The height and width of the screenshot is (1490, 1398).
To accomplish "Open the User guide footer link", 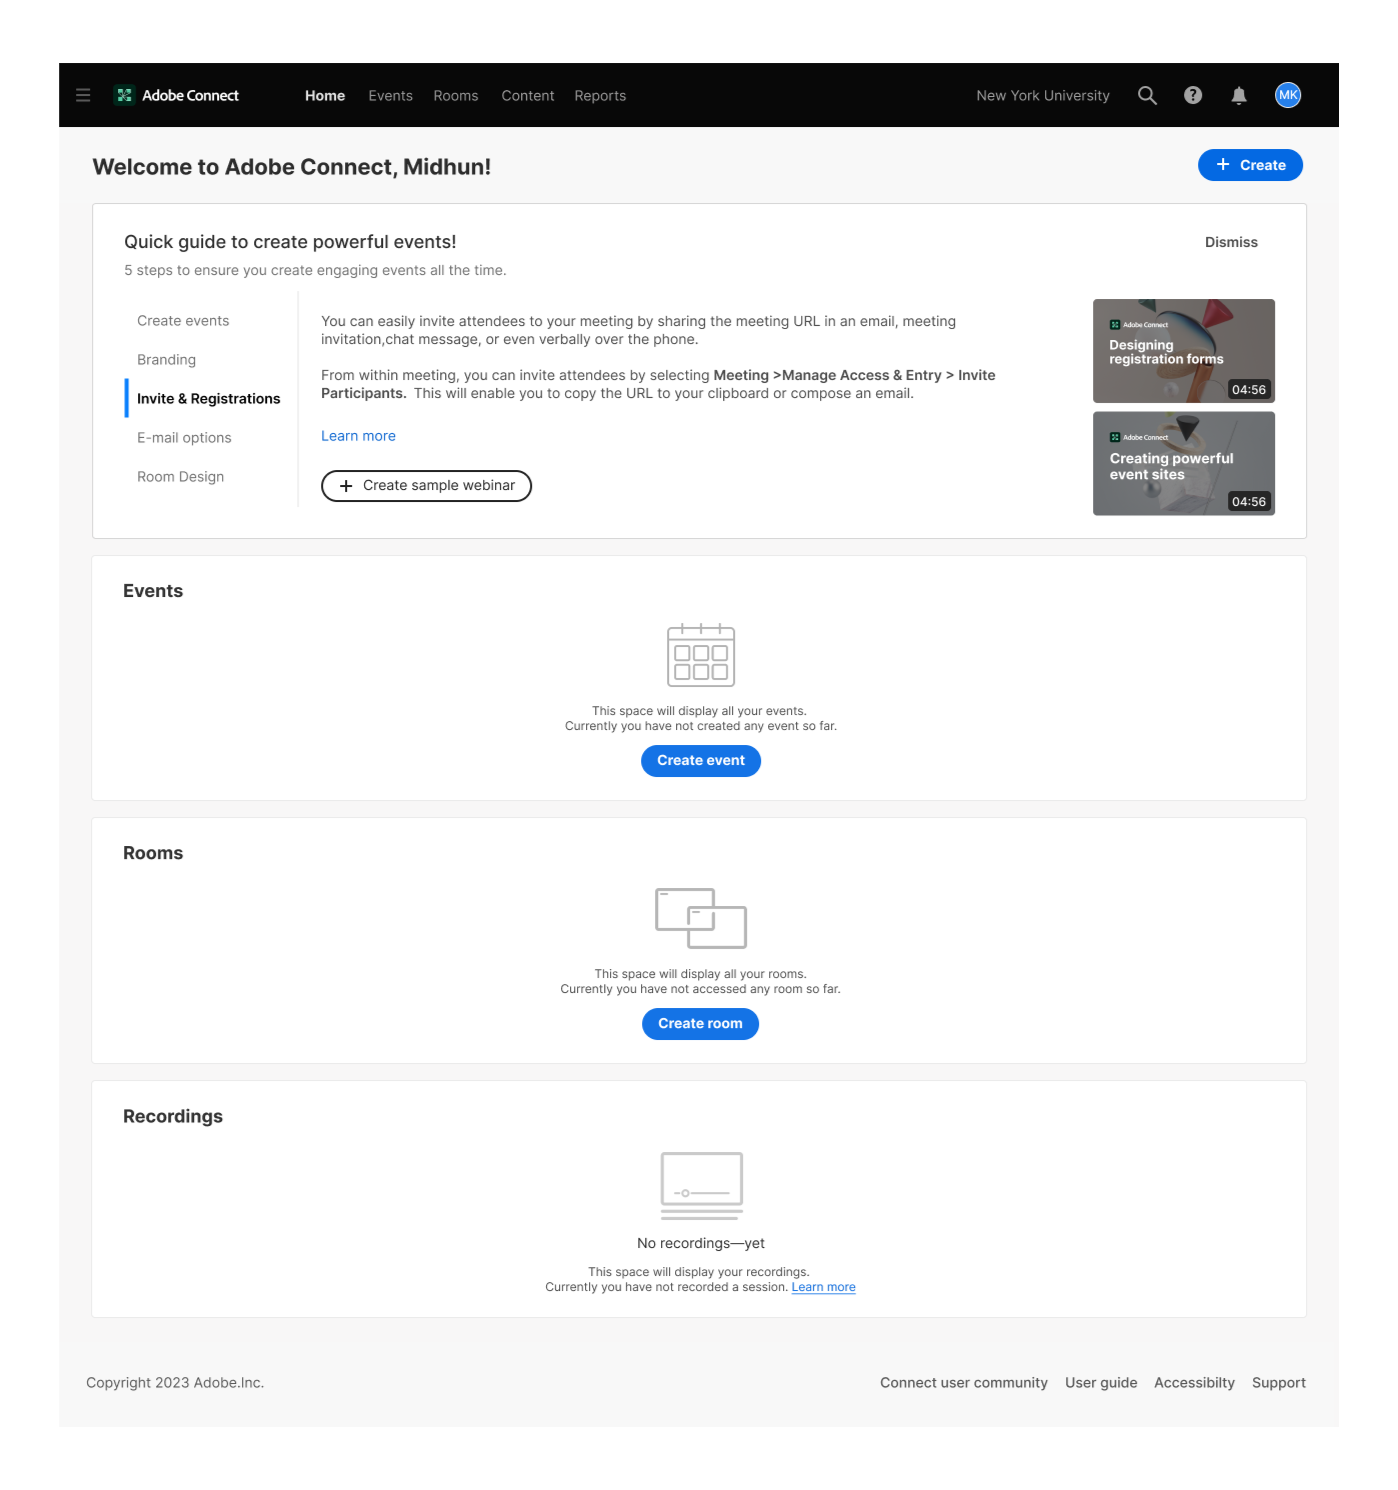I will [x=1101, y=1383].
